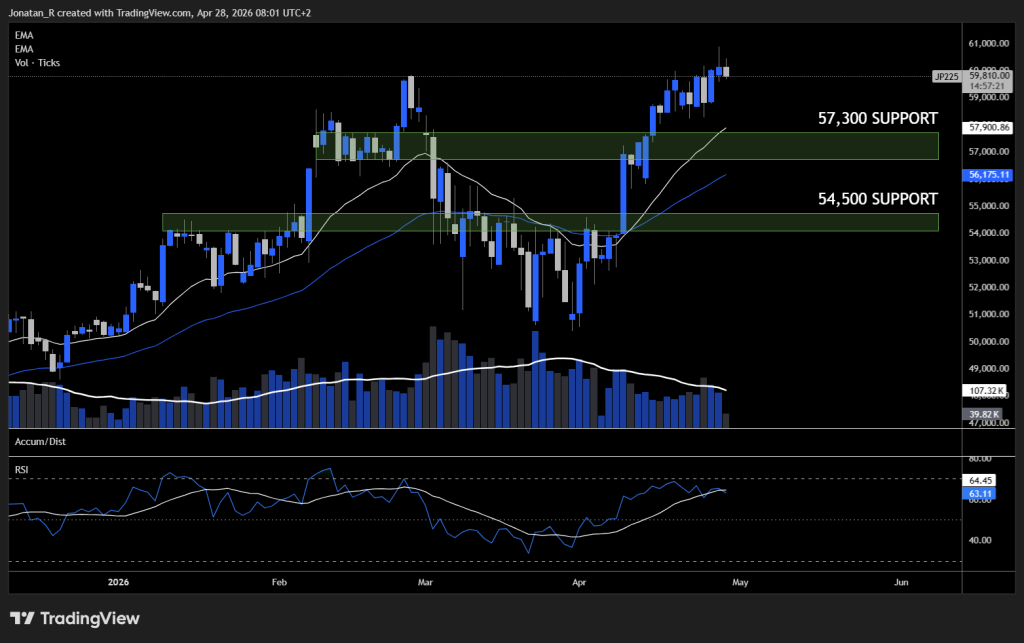This screenshot has height=643, width=1024.
Task: Expand the Accum/Dist indicator pane
Action: [40, 440]
